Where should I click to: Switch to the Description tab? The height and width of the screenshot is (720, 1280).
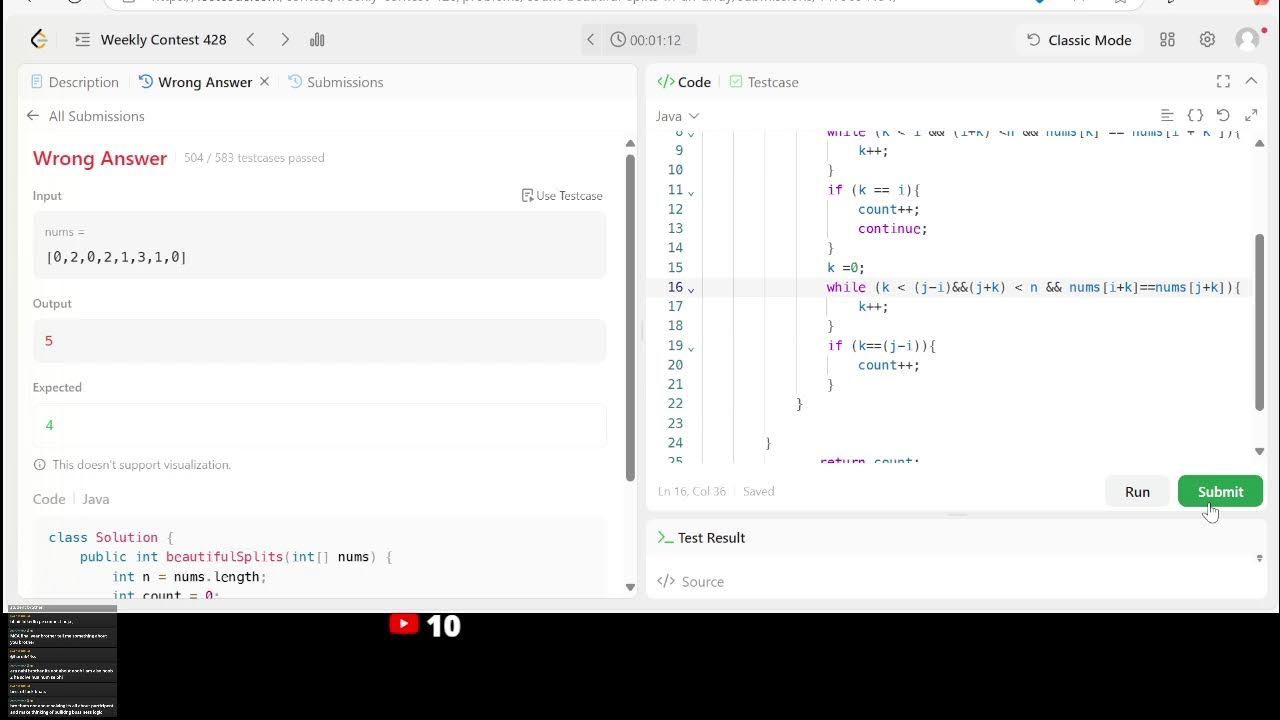coord(75,82)
